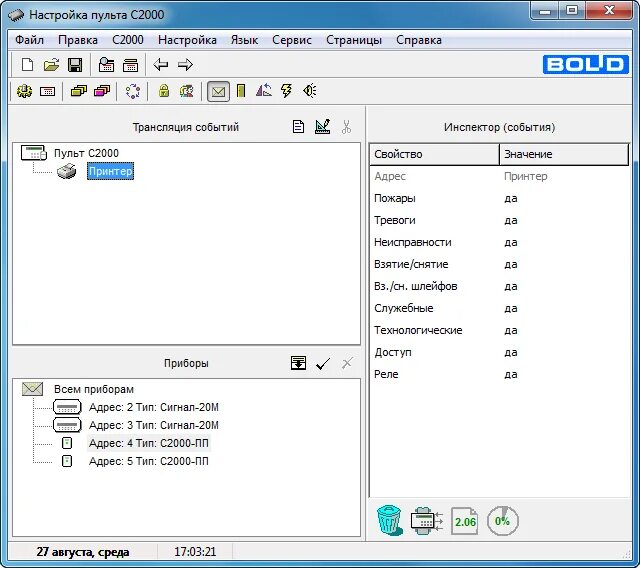640x568 pixels.
Task: Select Адрес: 5 Тип: С2000-ПП
Action: tap(149, 461)
